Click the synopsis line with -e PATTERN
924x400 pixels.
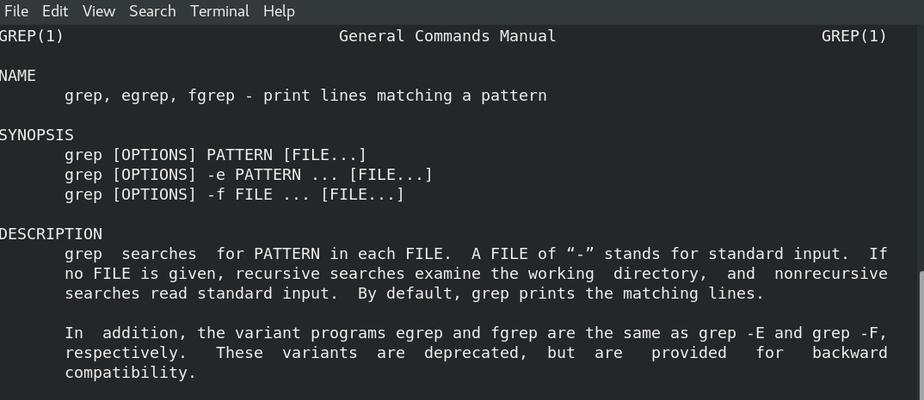pos(248,175)
